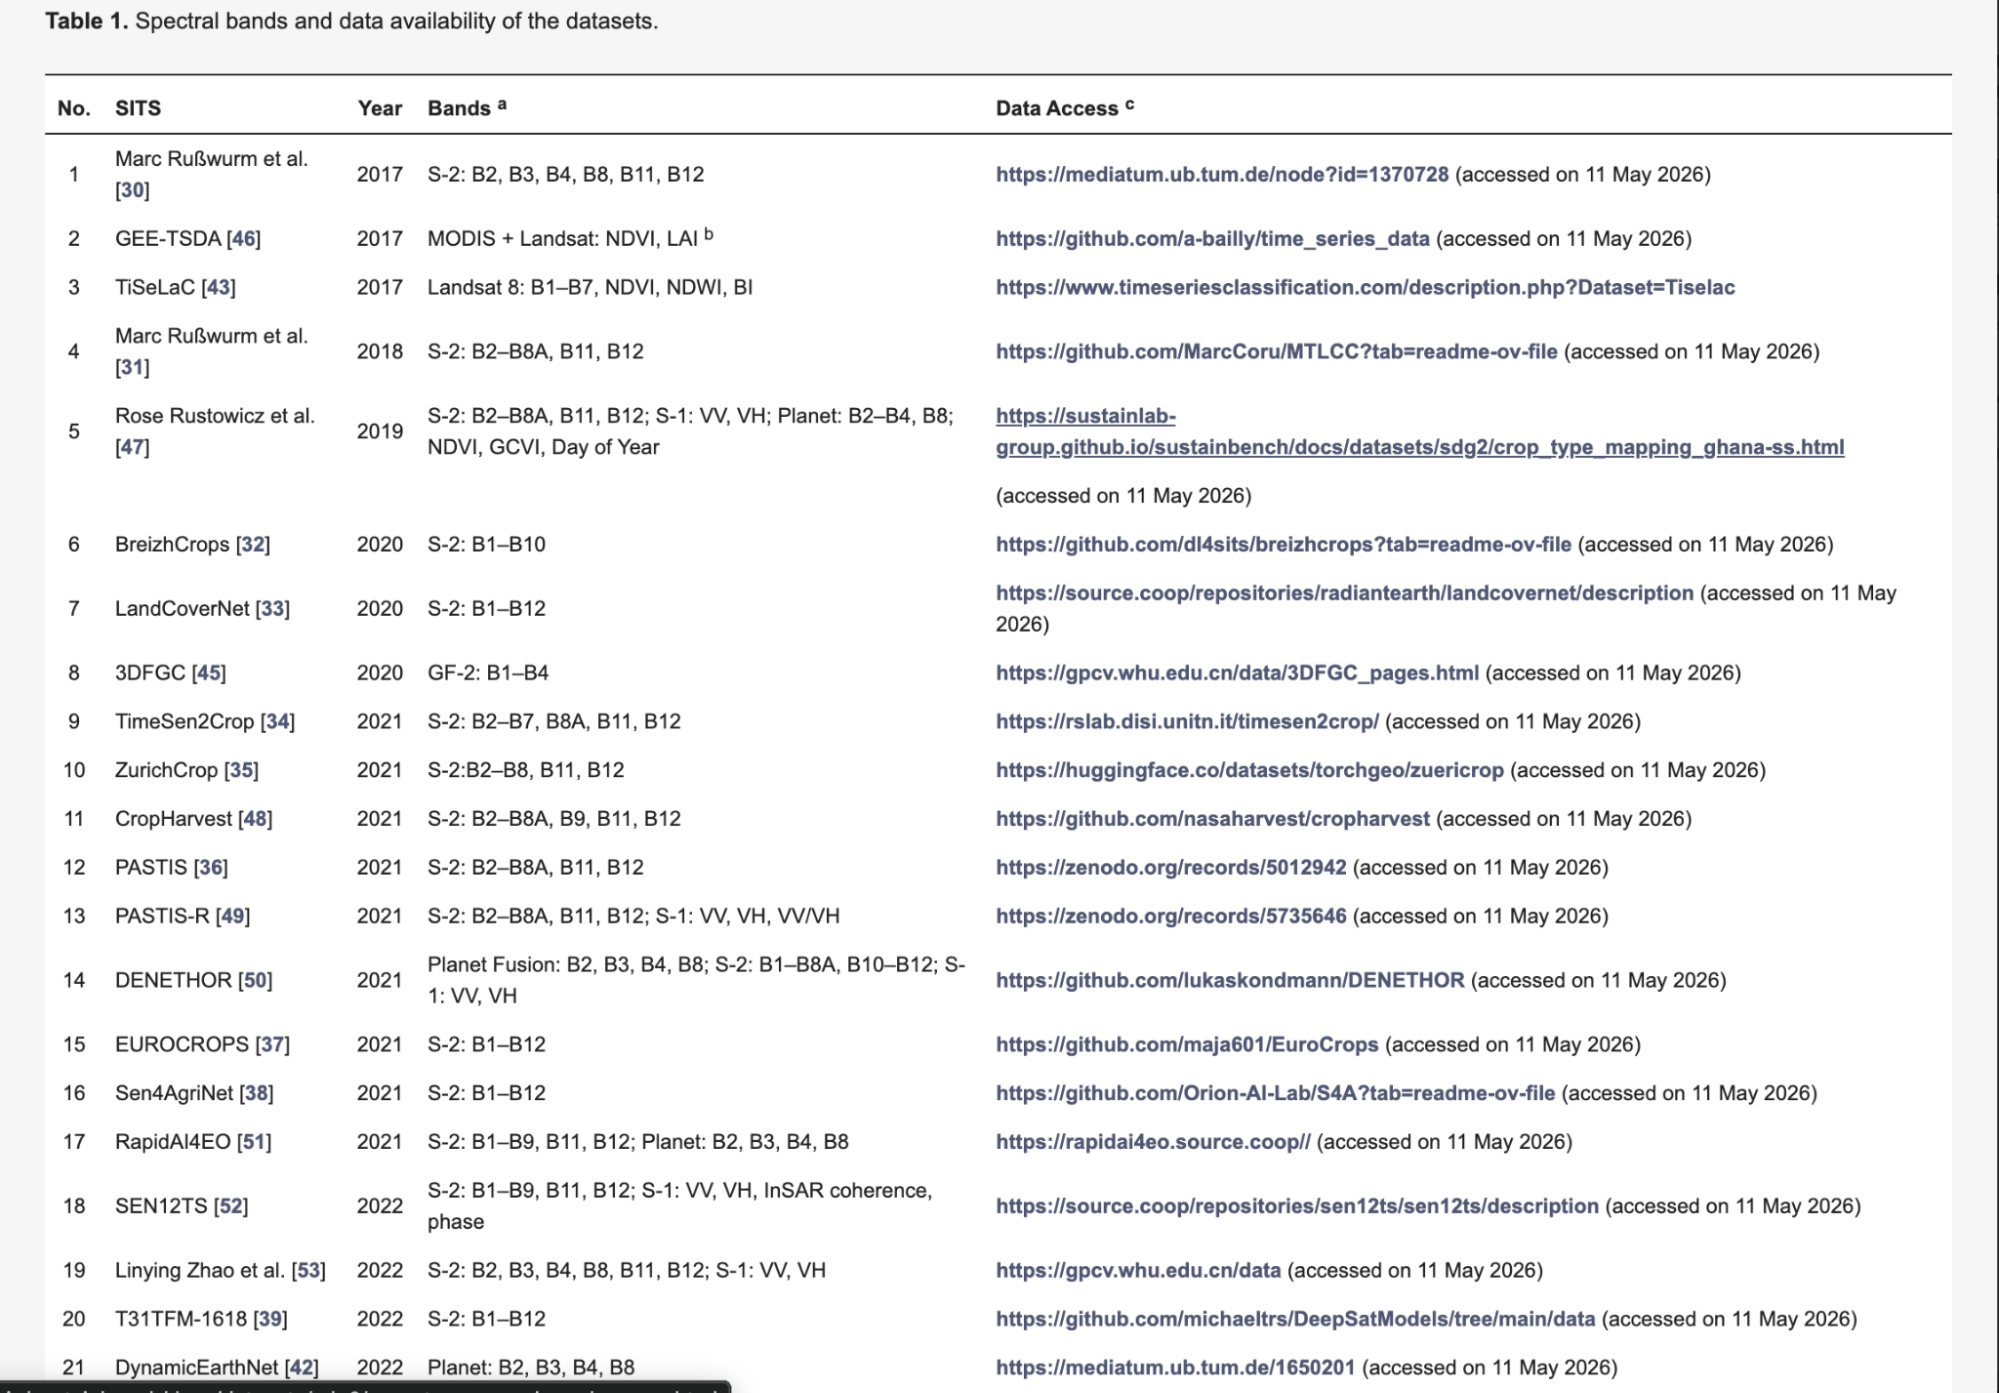Click citation reference [30]
1999x1393 pixels.
pos(132,190)
